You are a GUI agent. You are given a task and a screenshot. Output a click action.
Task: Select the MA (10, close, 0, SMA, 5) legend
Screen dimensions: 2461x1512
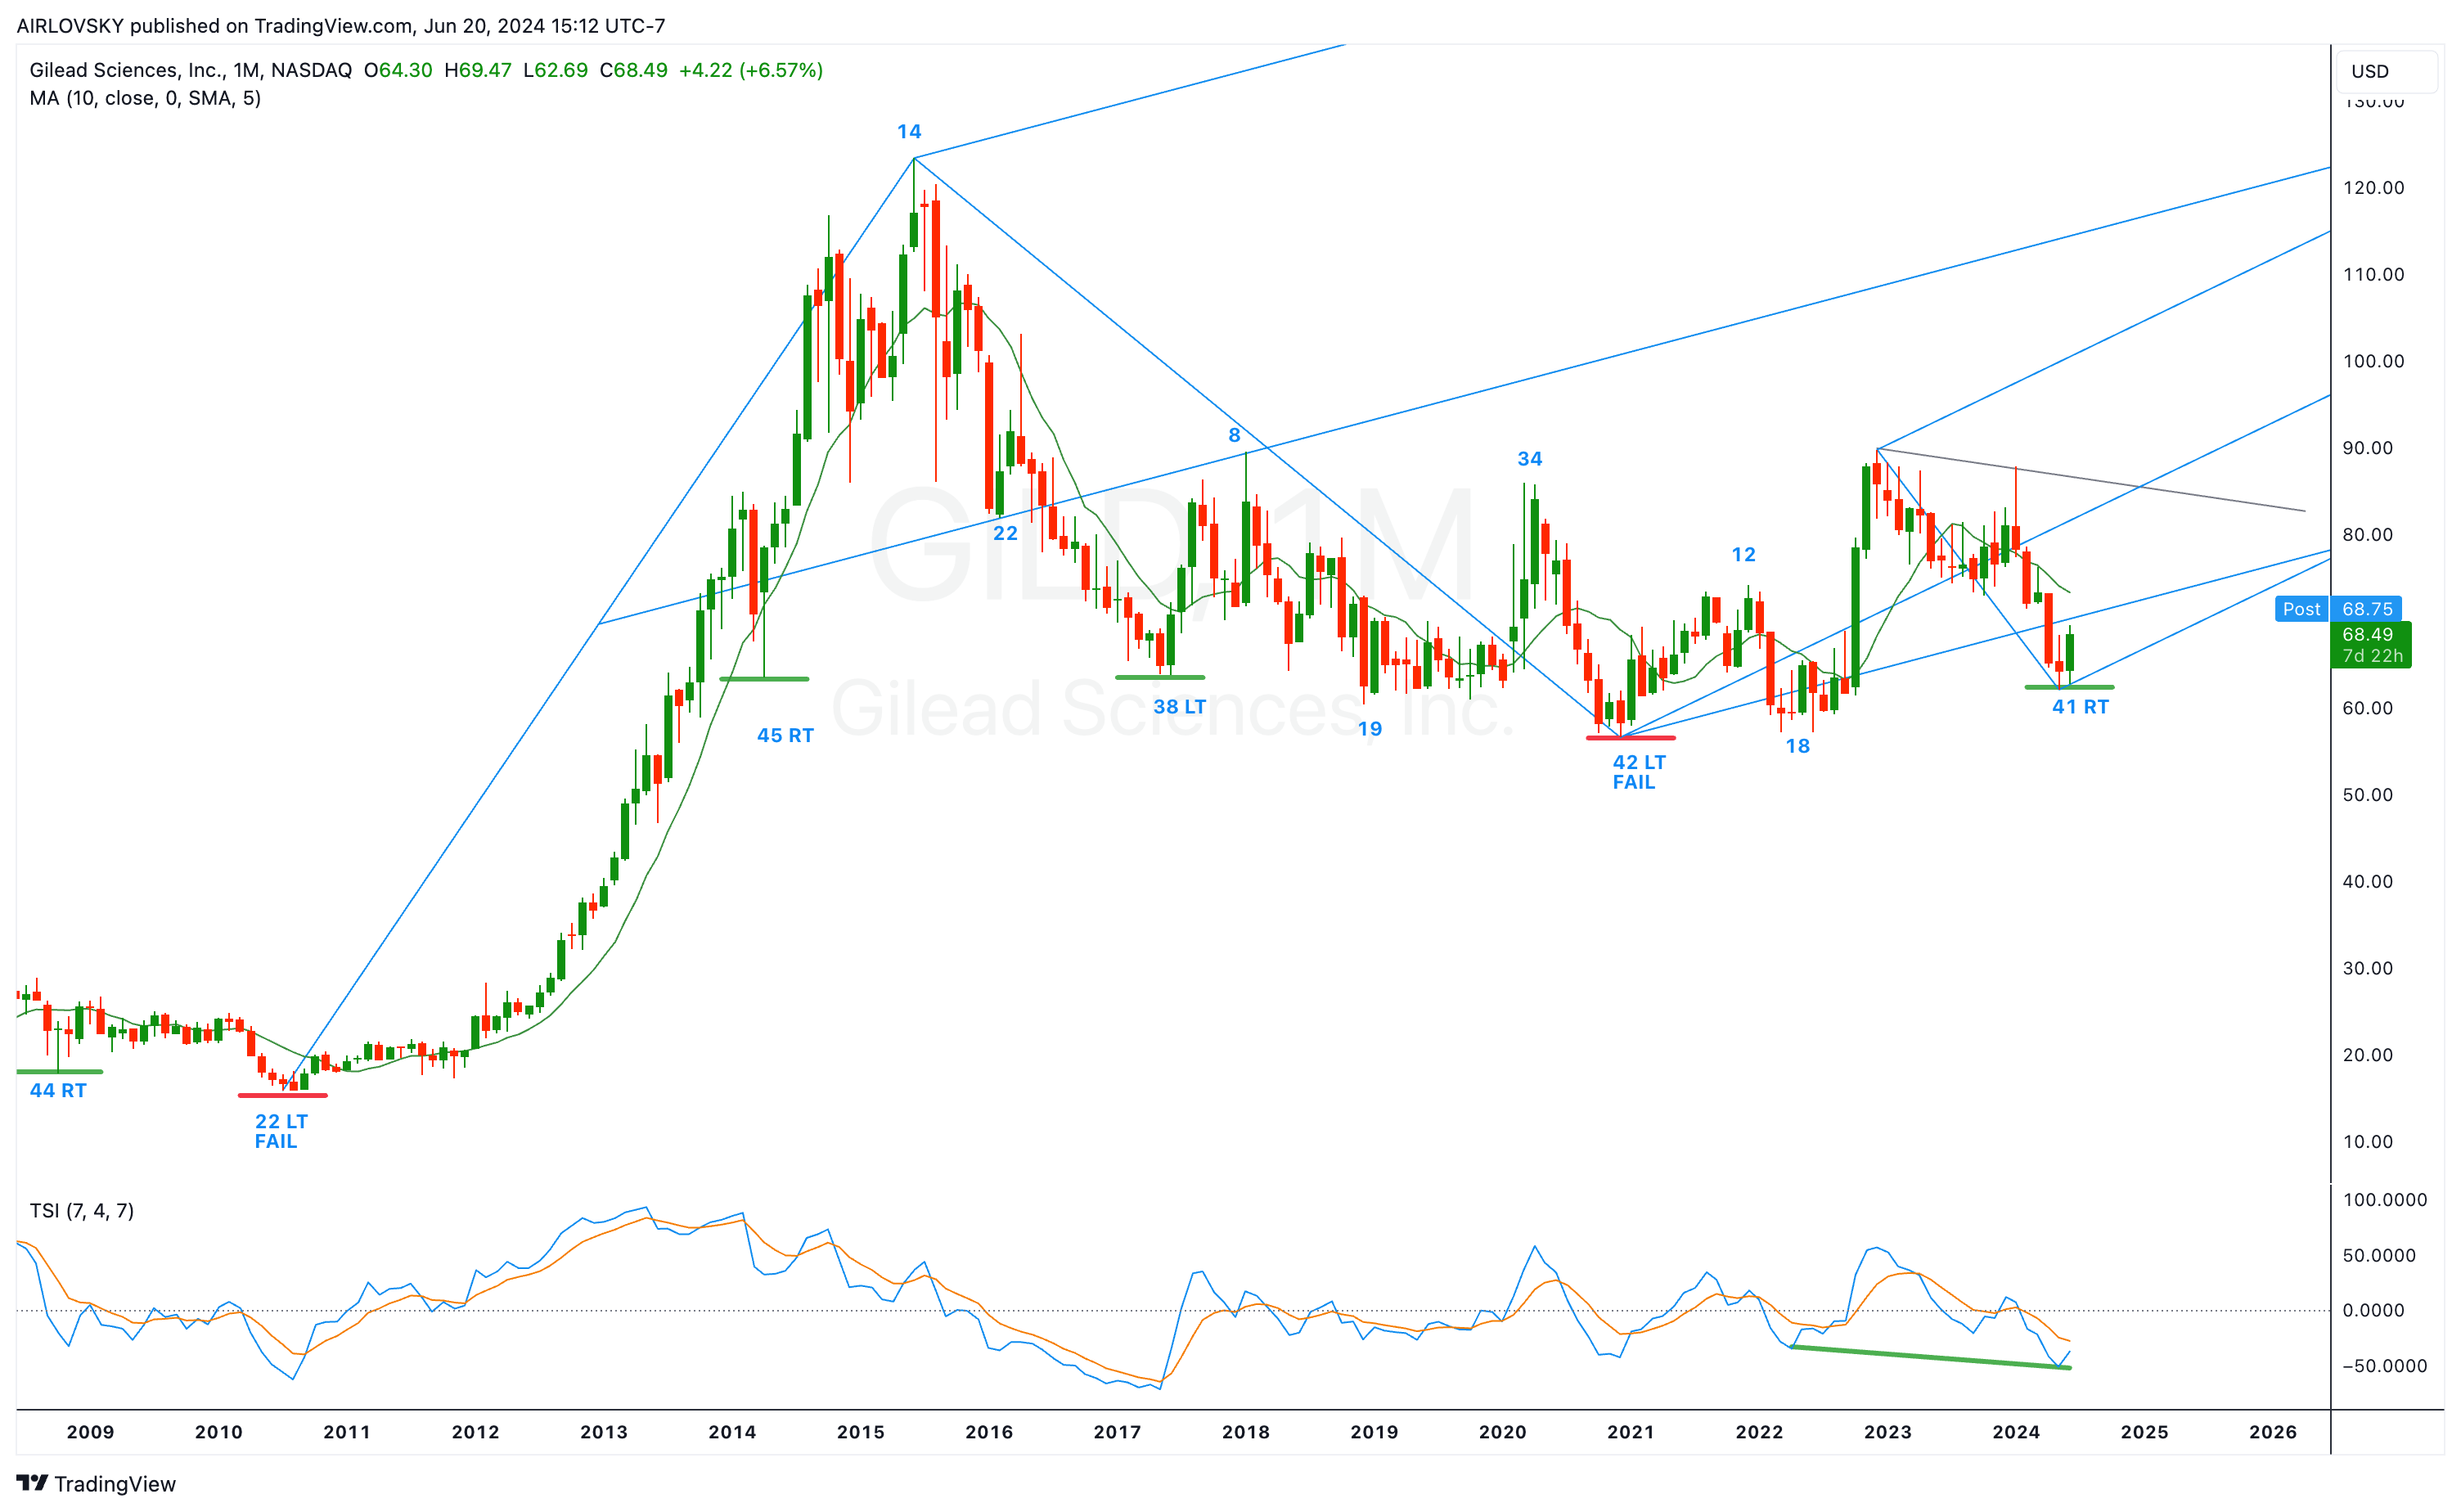coord(145,98)
